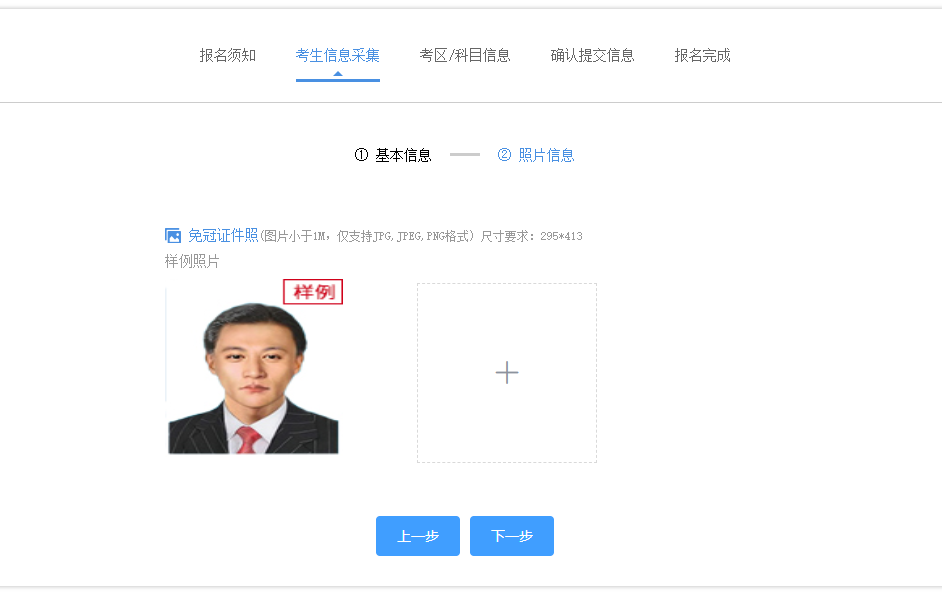Click step ② 照片信息
The width and height of the screenshot is (942, 596).
536,155
